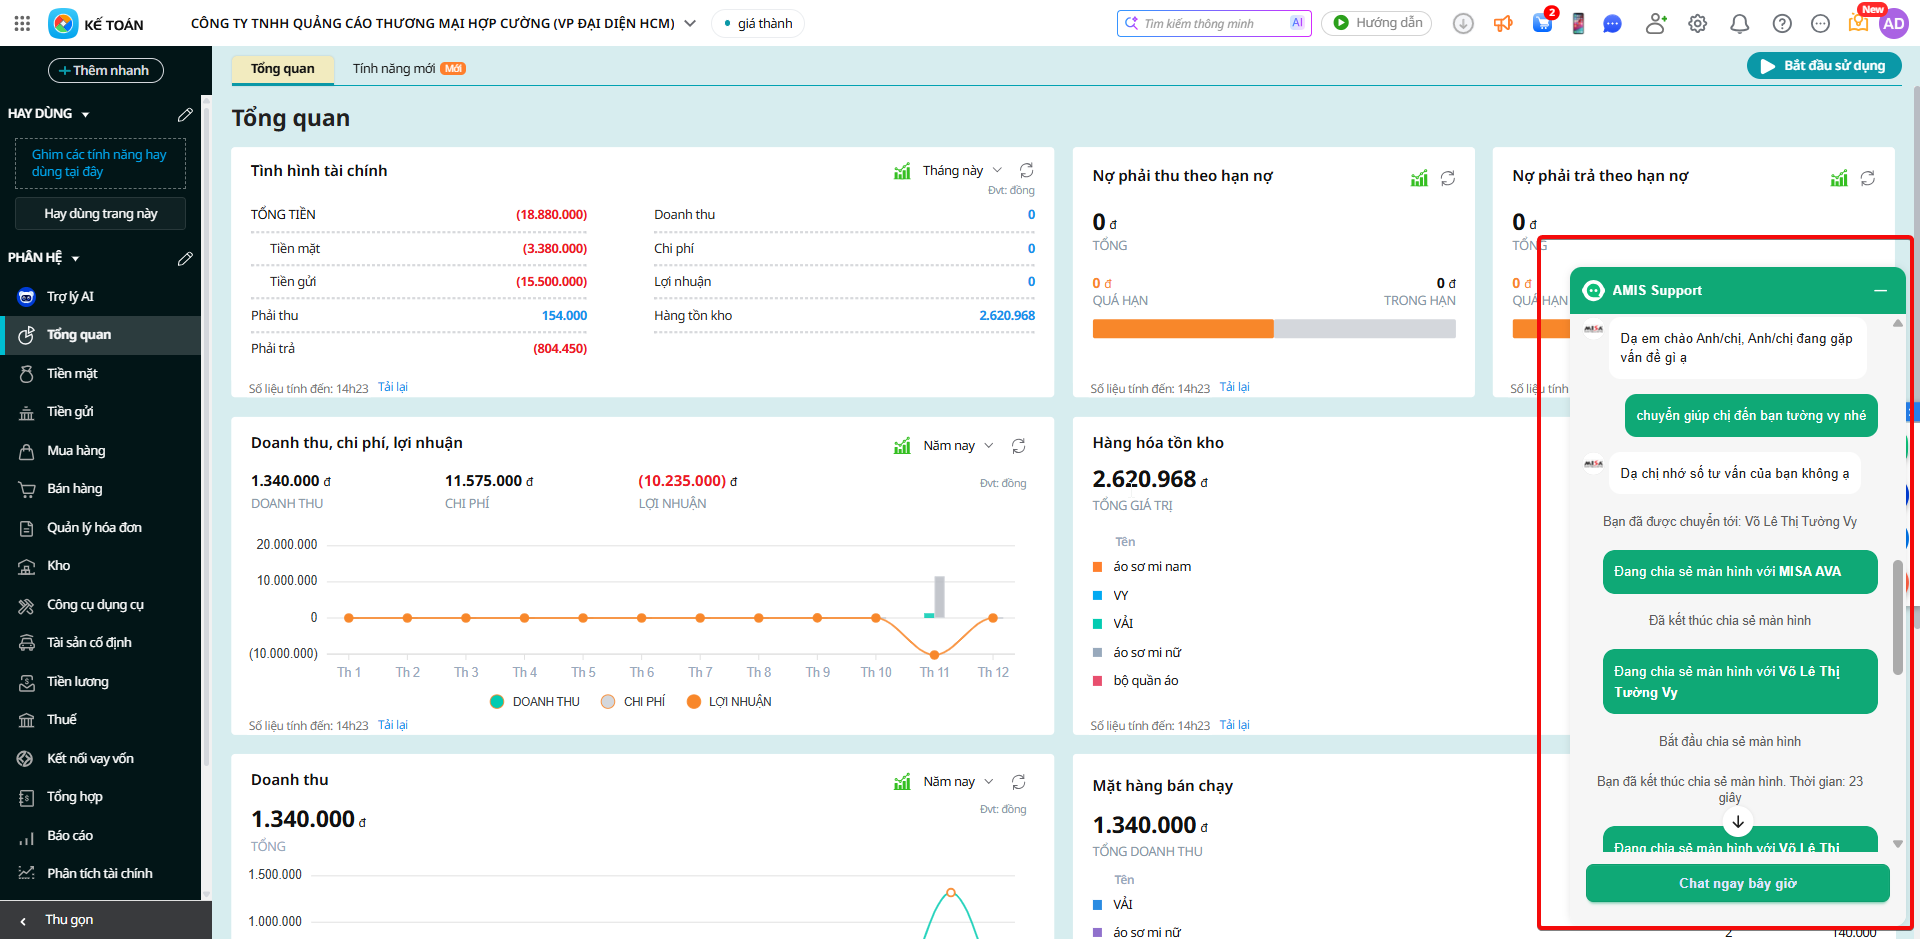Open chart view for Nợ phải thu
The image size is (1920, 939).
pyautogui.click(x=1418, y=178)
